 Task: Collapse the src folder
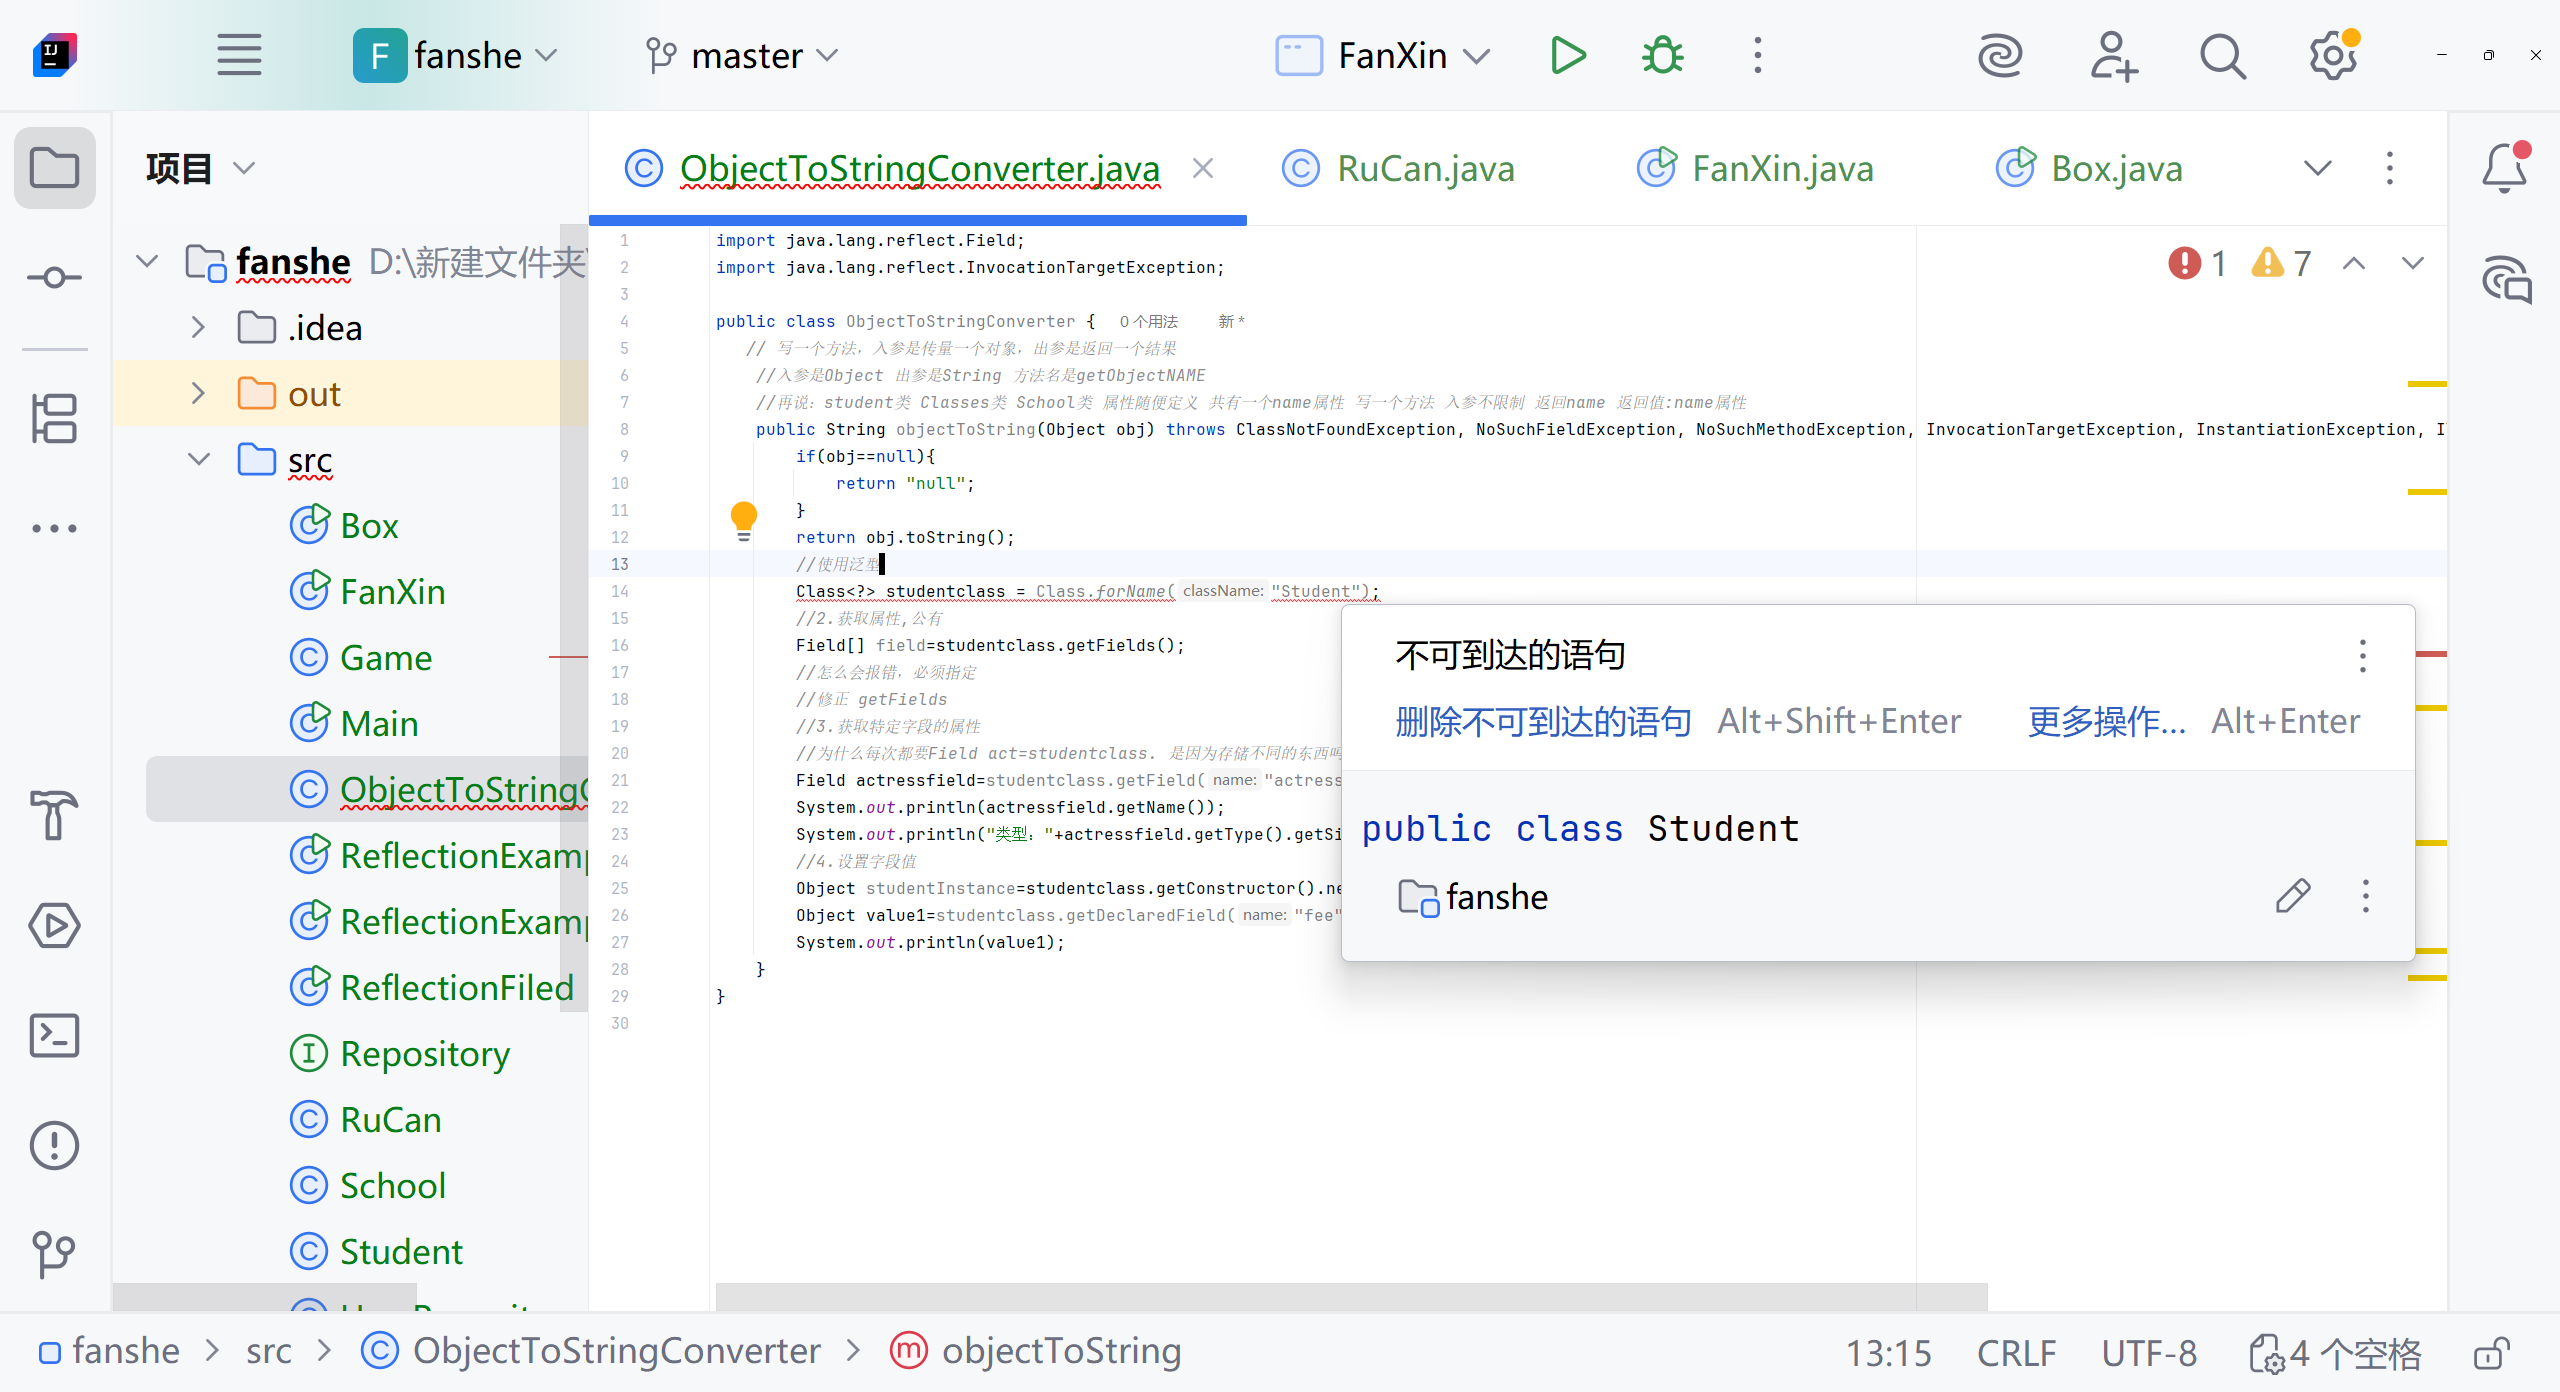pyautogui.click(x=198, y=460)
